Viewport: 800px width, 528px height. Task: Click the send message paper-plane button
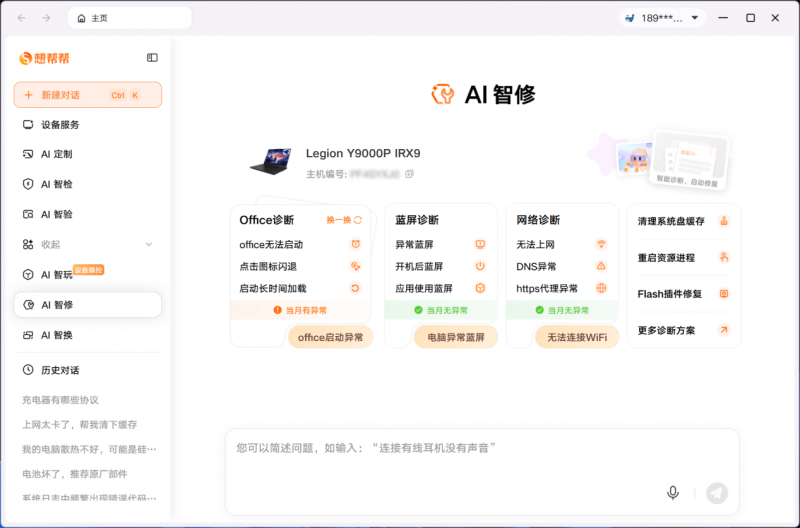point(717,493)
